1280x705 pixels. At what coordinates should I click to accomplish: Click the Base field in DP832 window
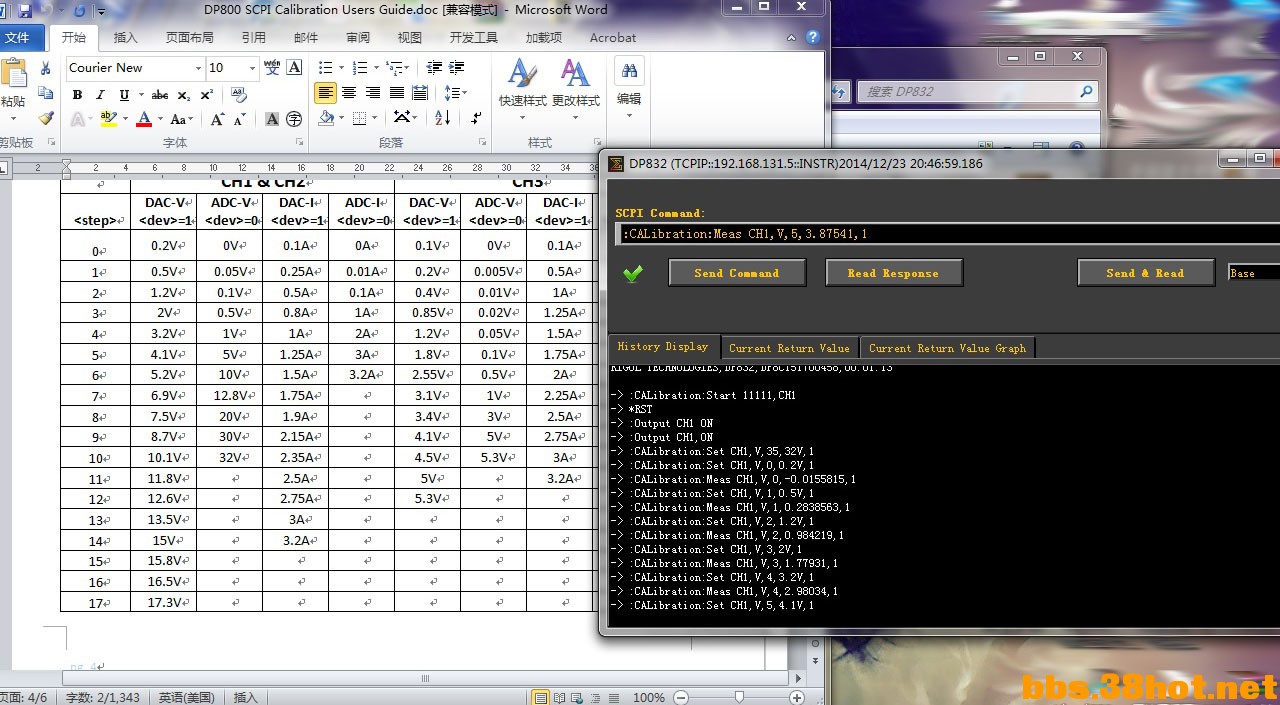coord(1254,273)
